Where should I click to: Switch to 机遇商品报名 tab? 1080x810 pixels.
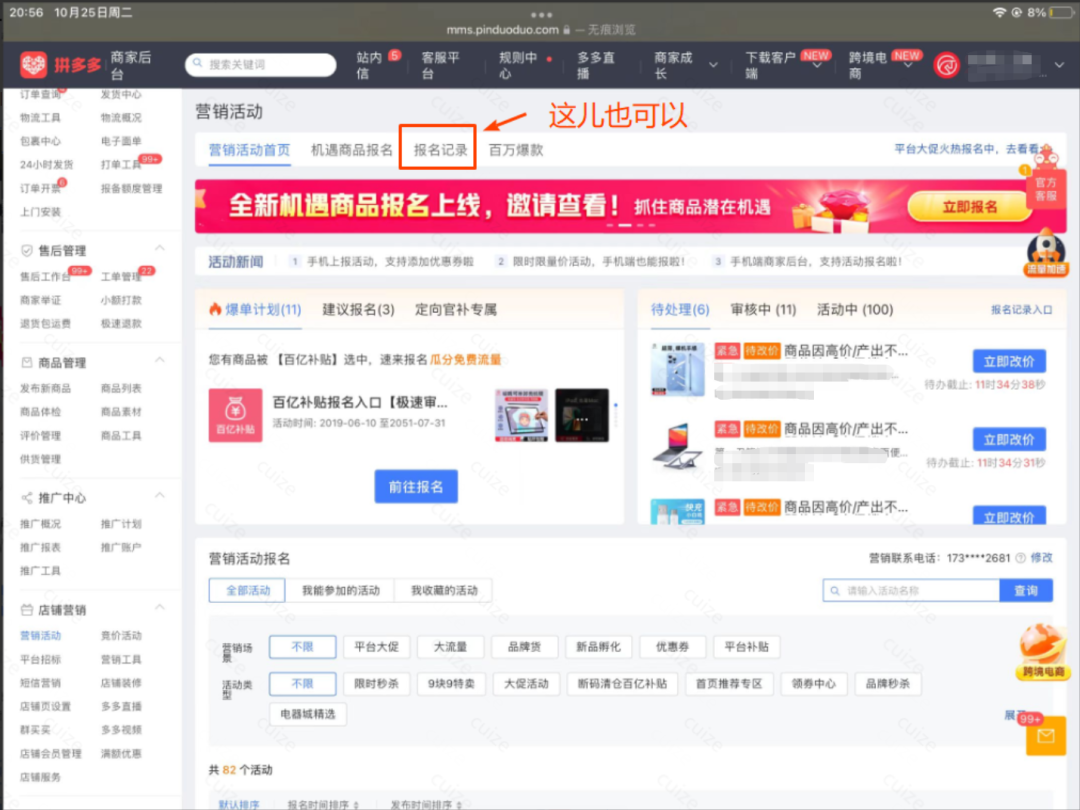pyautogui.click(x=351, y=149)
